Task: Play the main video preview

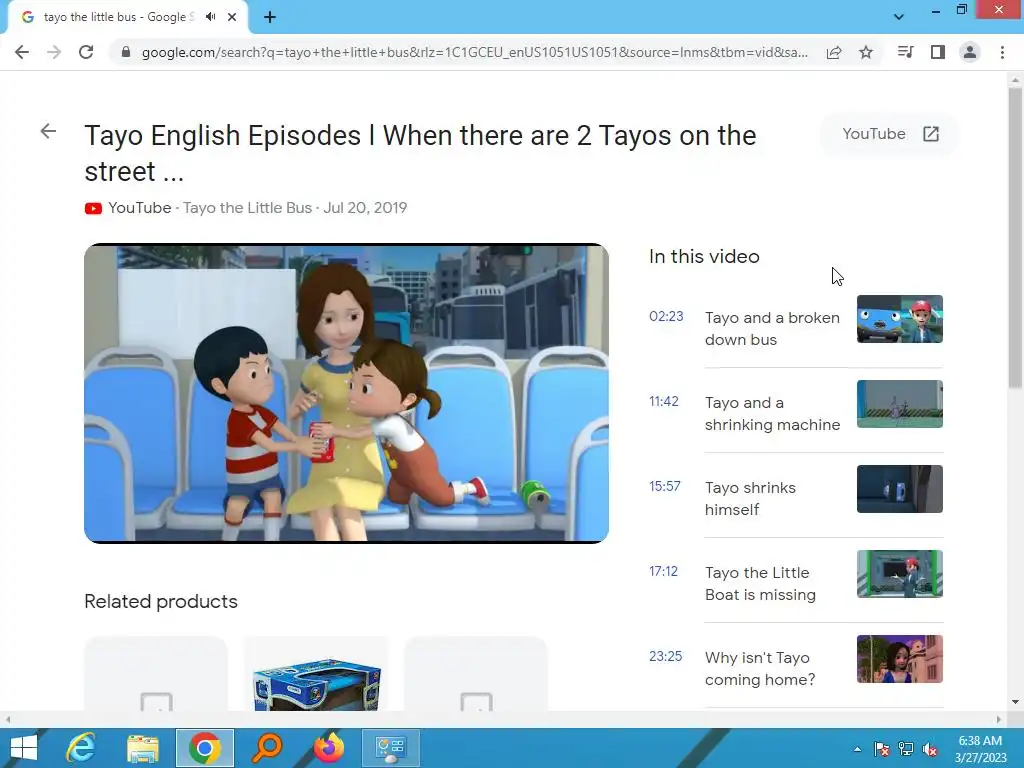Action: pyautogui.click(x=347, y=393)
